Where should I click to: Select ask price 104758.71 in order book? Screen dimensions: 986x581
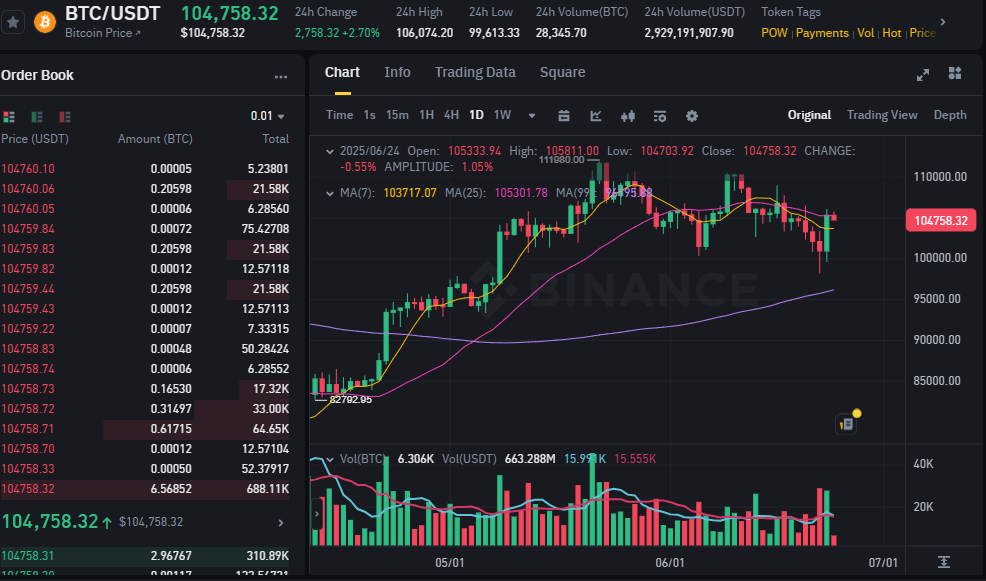click(x=28, y=429)
